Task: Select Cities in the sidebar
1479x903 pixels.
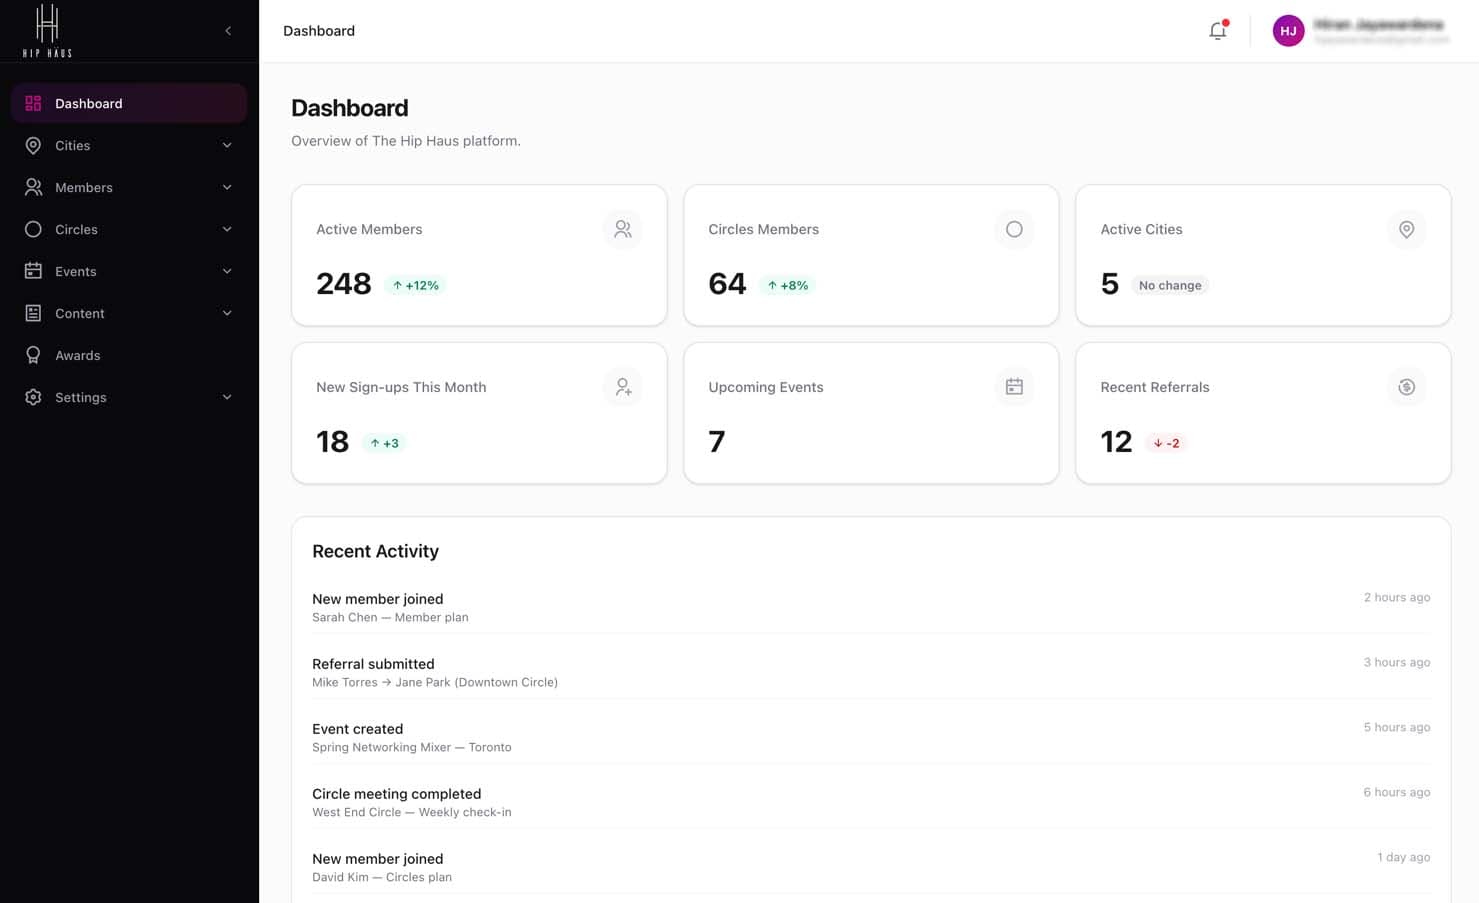Action: 129,145
